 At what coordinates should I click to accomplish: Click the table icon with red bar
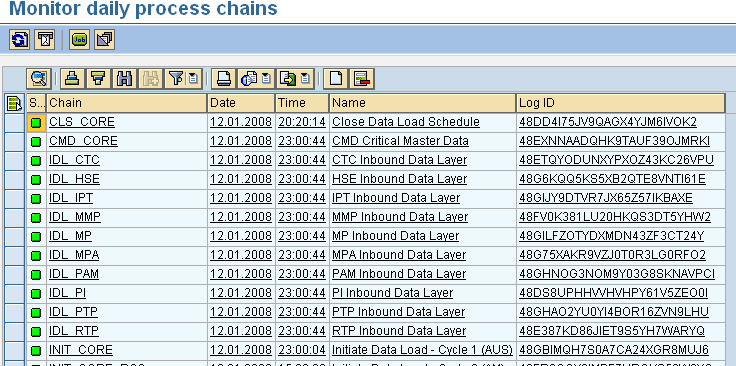(x=361, y=79)
